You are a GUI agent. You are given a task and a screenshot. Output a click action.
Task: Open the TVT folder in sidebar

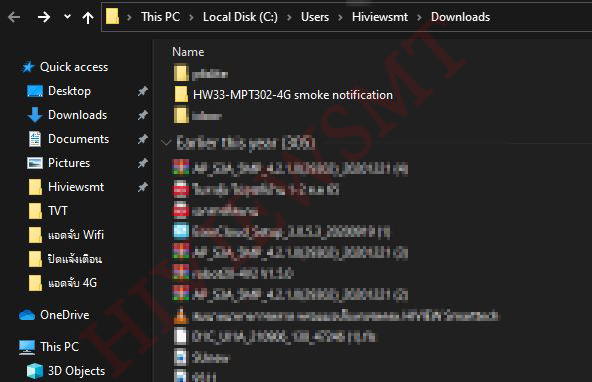[58, 211]
